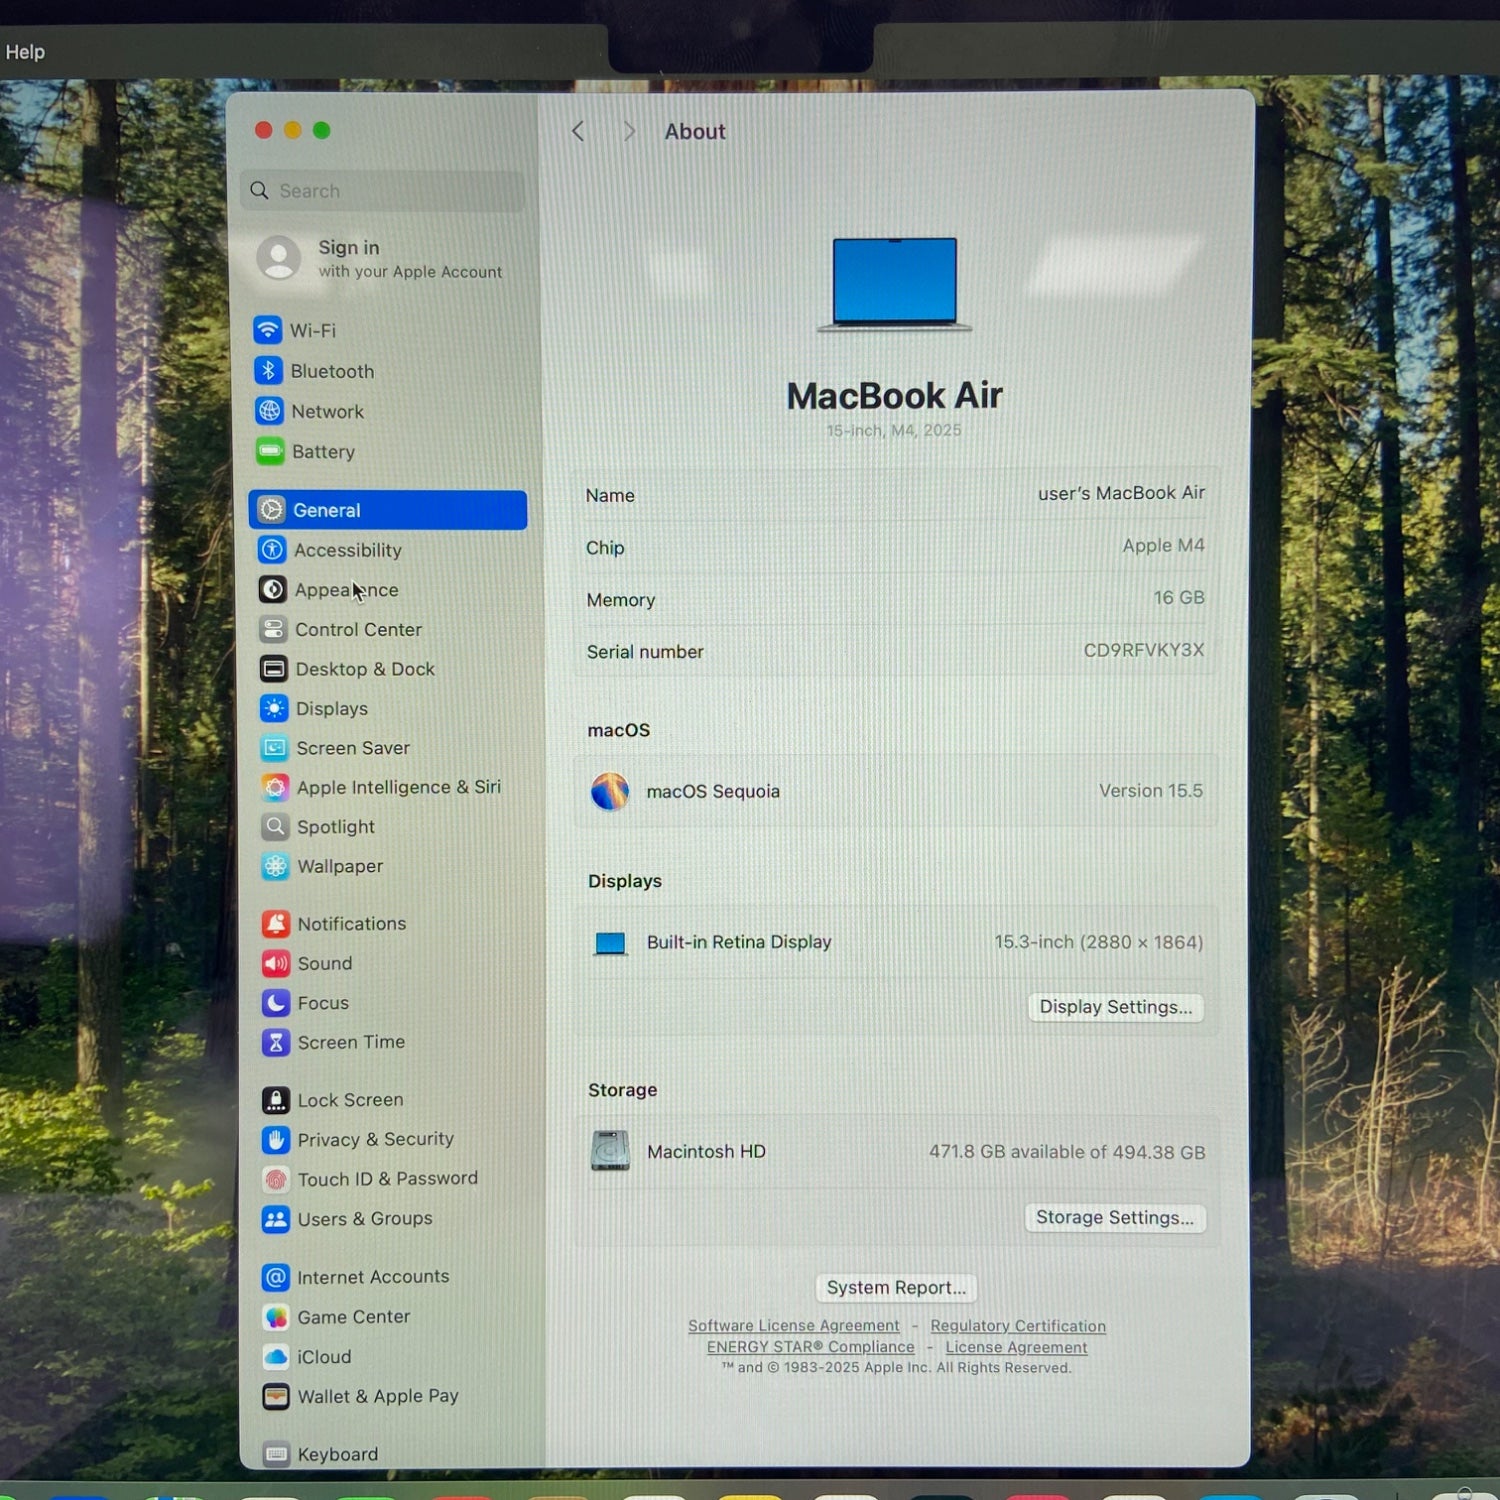Open Privacy & Security hand icon
Viewport: 1500px width, 1500px height.
[276, 1139]
